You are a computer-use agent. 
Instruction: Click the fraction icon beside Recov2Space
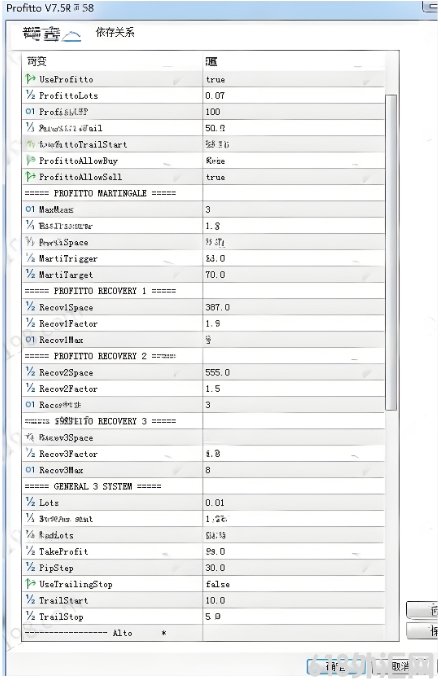pyautogui.click(x=30, y=372)
